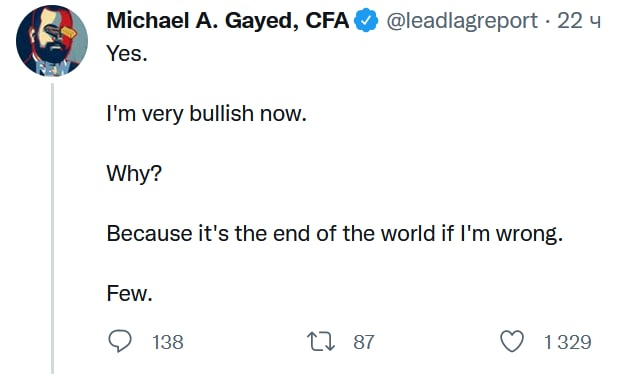Click the "Why?" line of the tweet

coord(134,173)
